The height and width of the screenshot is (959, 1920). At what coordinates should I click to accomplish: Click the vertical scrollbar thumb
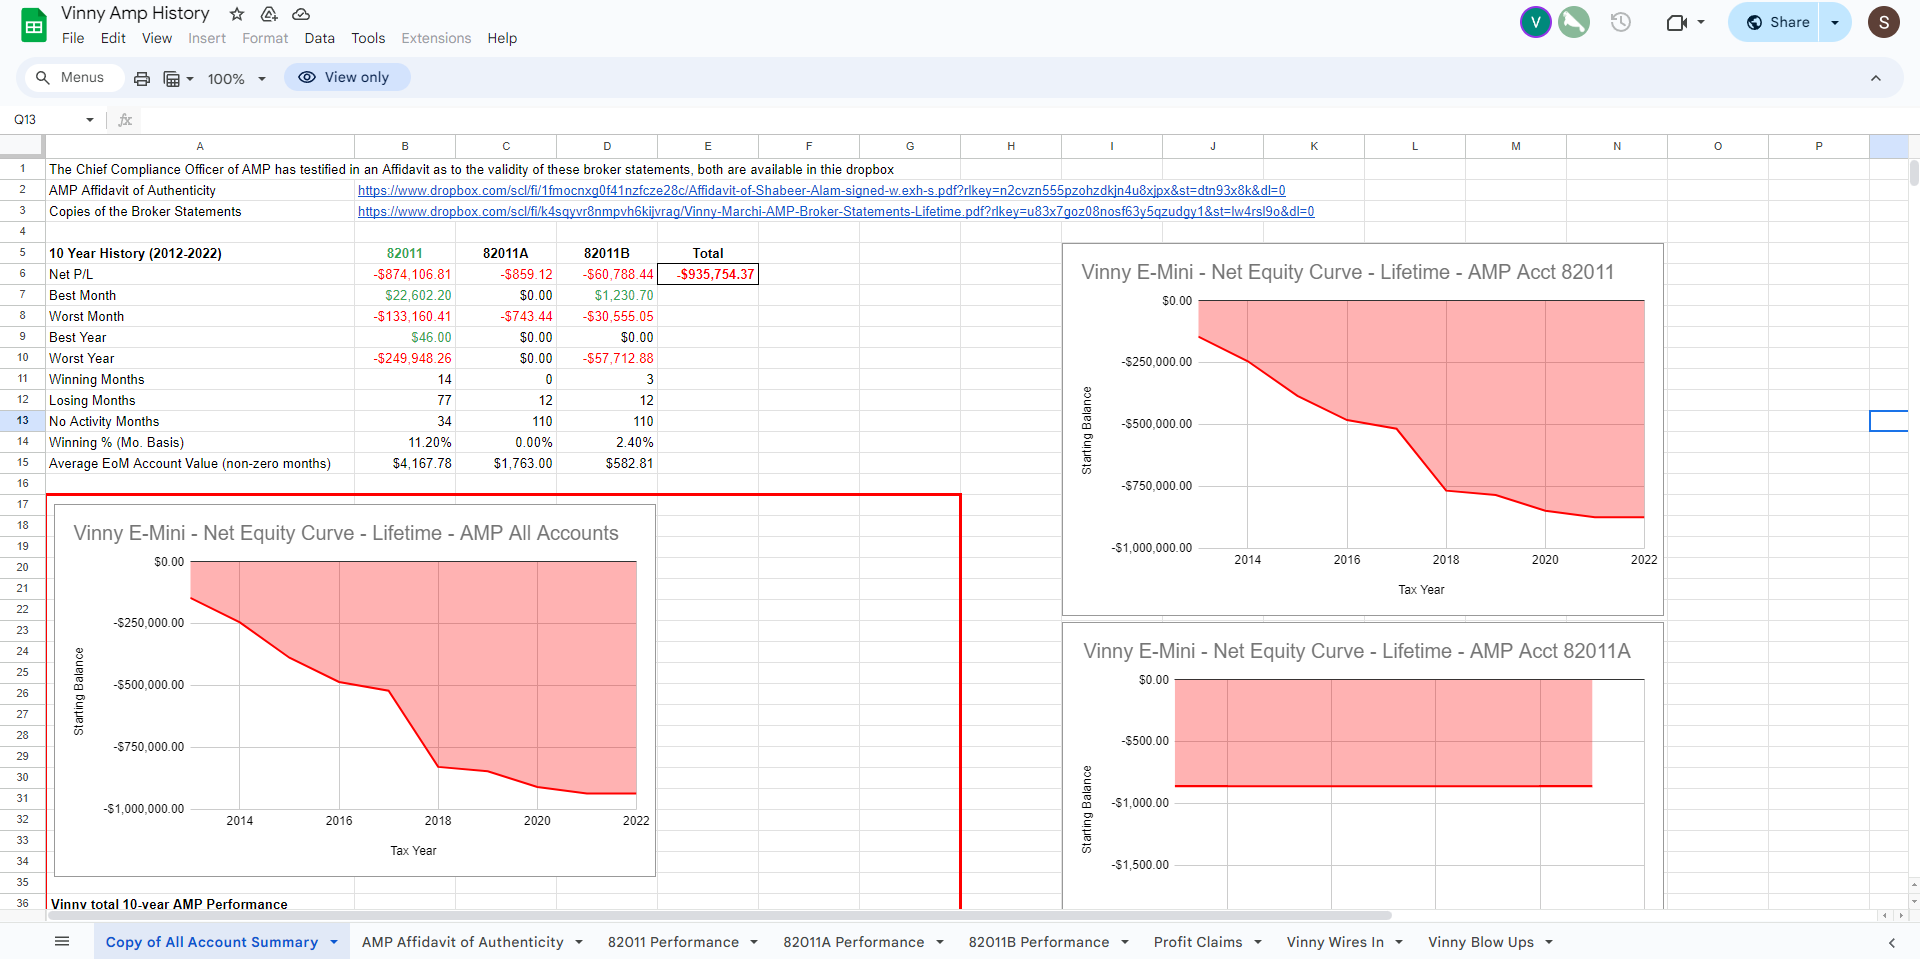(x=1914, y=172)
